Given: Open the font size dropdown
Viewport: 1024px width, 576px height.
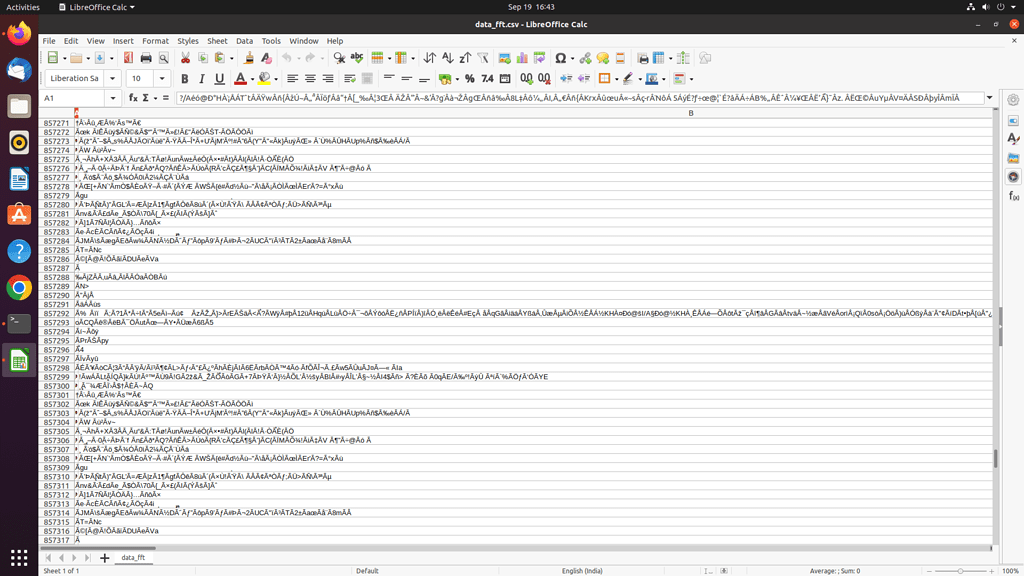Looking at the screenshot, I should point(160,77).
